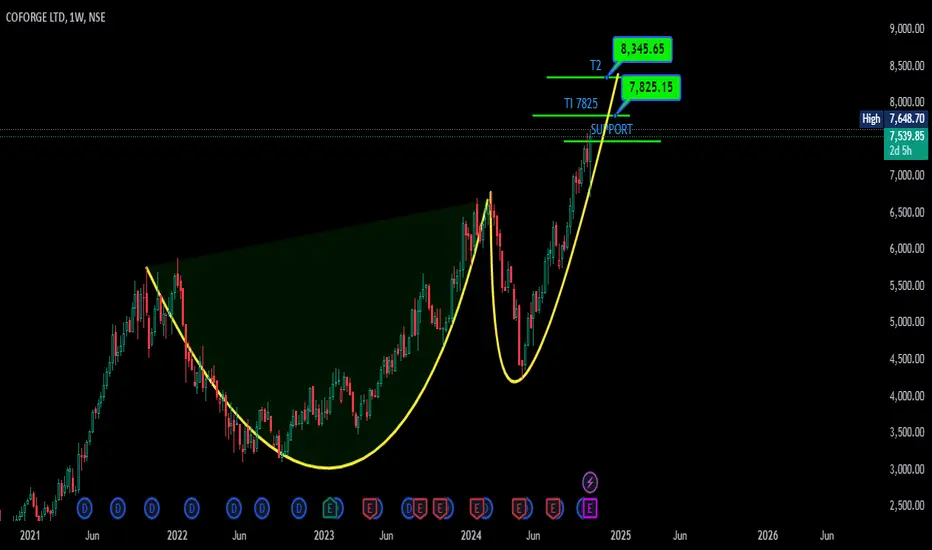Click the 3,500.00 price axis label
Screen dimensions: 932x550
point(906,432)
